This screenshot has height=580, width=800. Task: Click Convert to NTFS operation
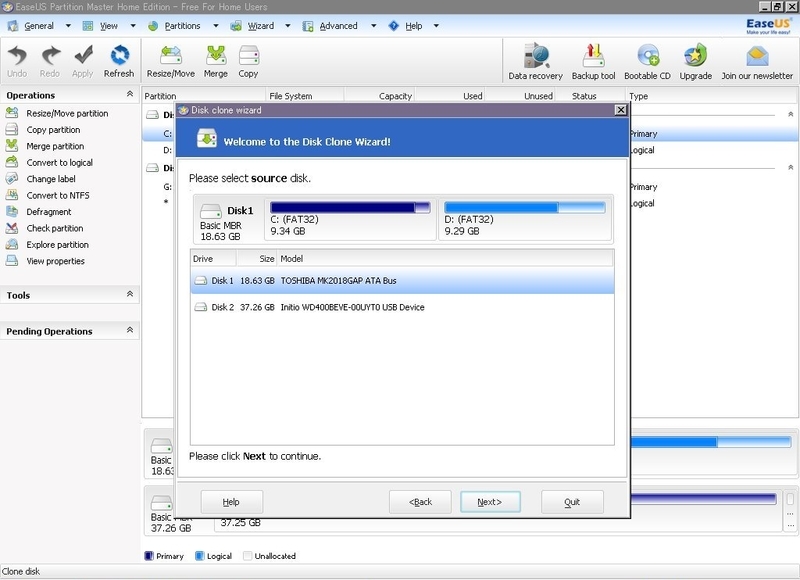[x=47, y=195]
